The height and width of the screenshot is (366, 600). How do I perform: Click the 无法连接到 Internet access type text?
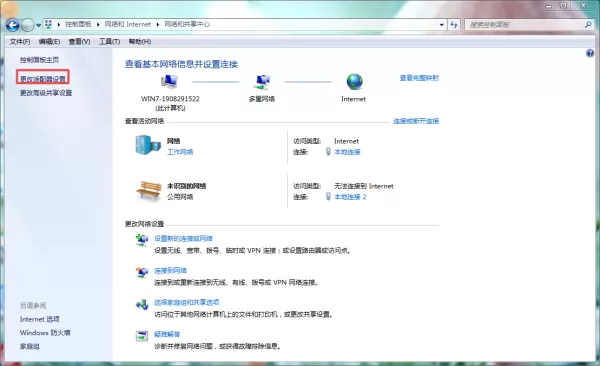point(364,186)
